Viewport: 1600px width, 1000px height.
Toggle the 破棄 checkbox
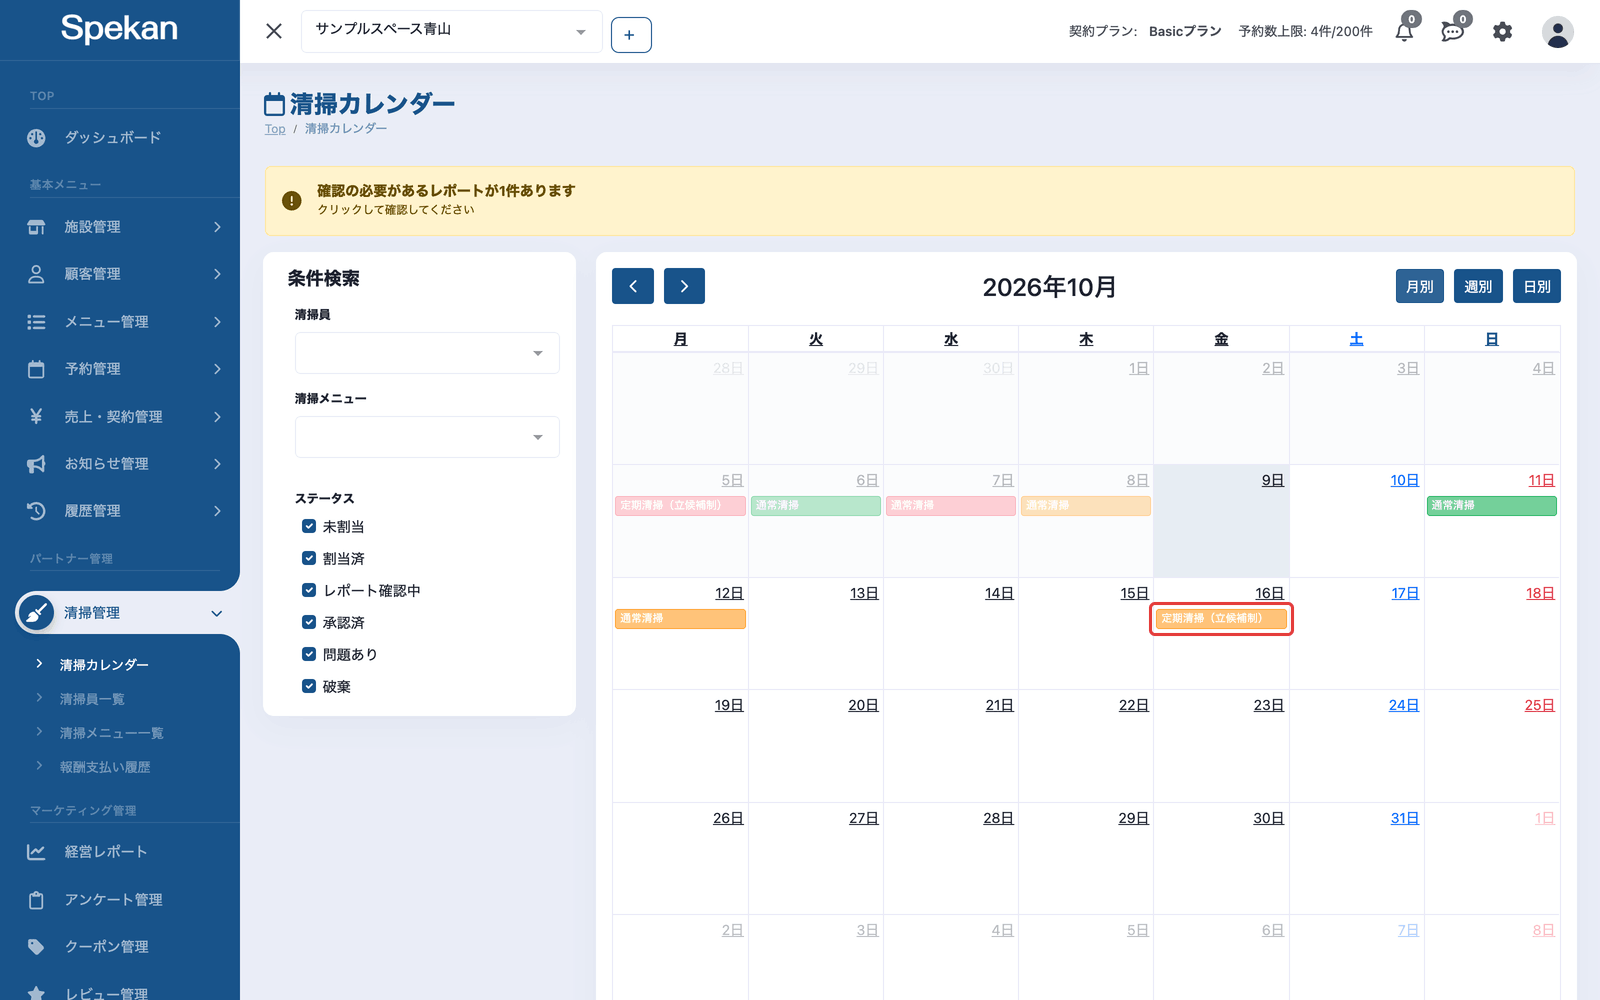309,686
